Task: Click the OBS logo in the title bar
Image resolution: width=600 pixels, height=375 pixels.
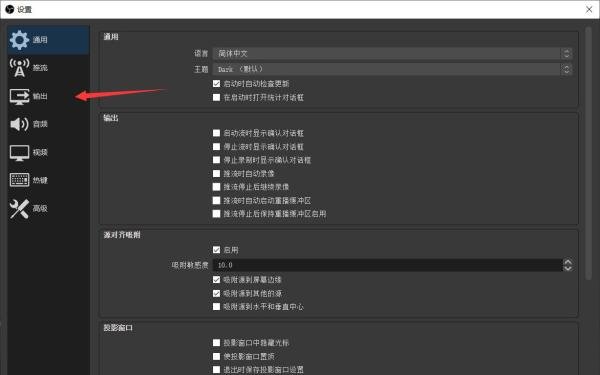Action: tap(10, 9)
